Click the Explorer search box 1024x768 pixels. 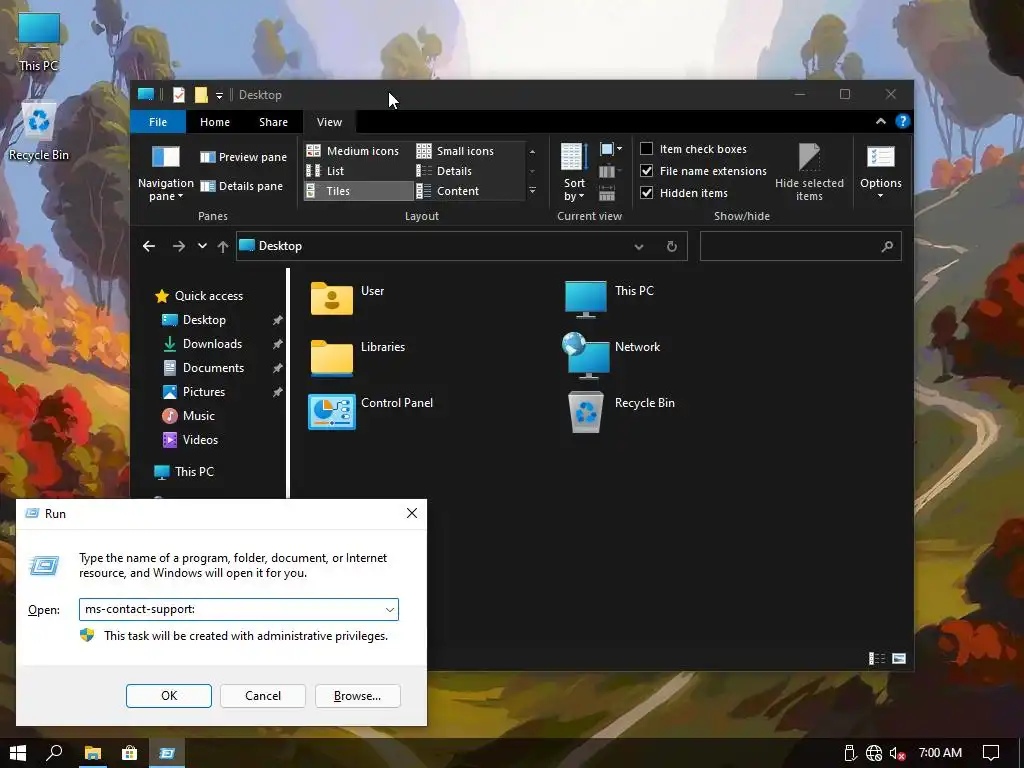tap(801, 246)
